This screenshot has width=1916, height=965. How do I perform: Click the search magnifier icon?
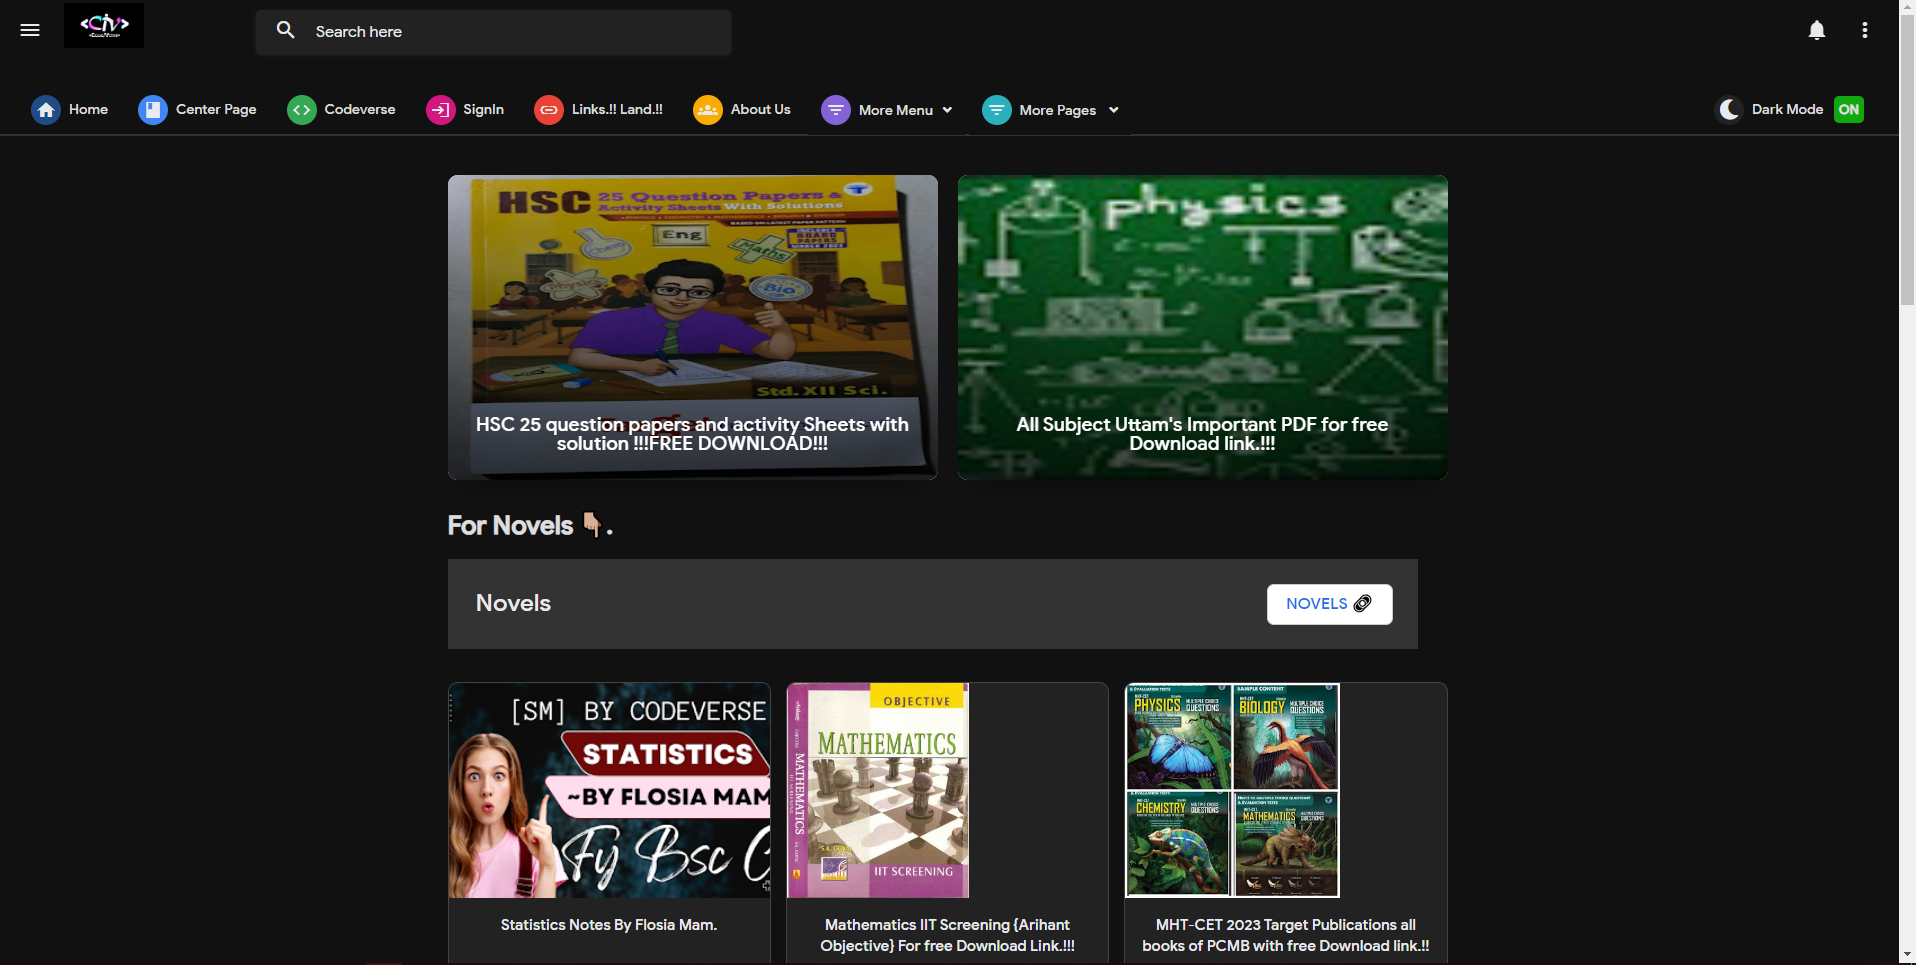[285, 30]
